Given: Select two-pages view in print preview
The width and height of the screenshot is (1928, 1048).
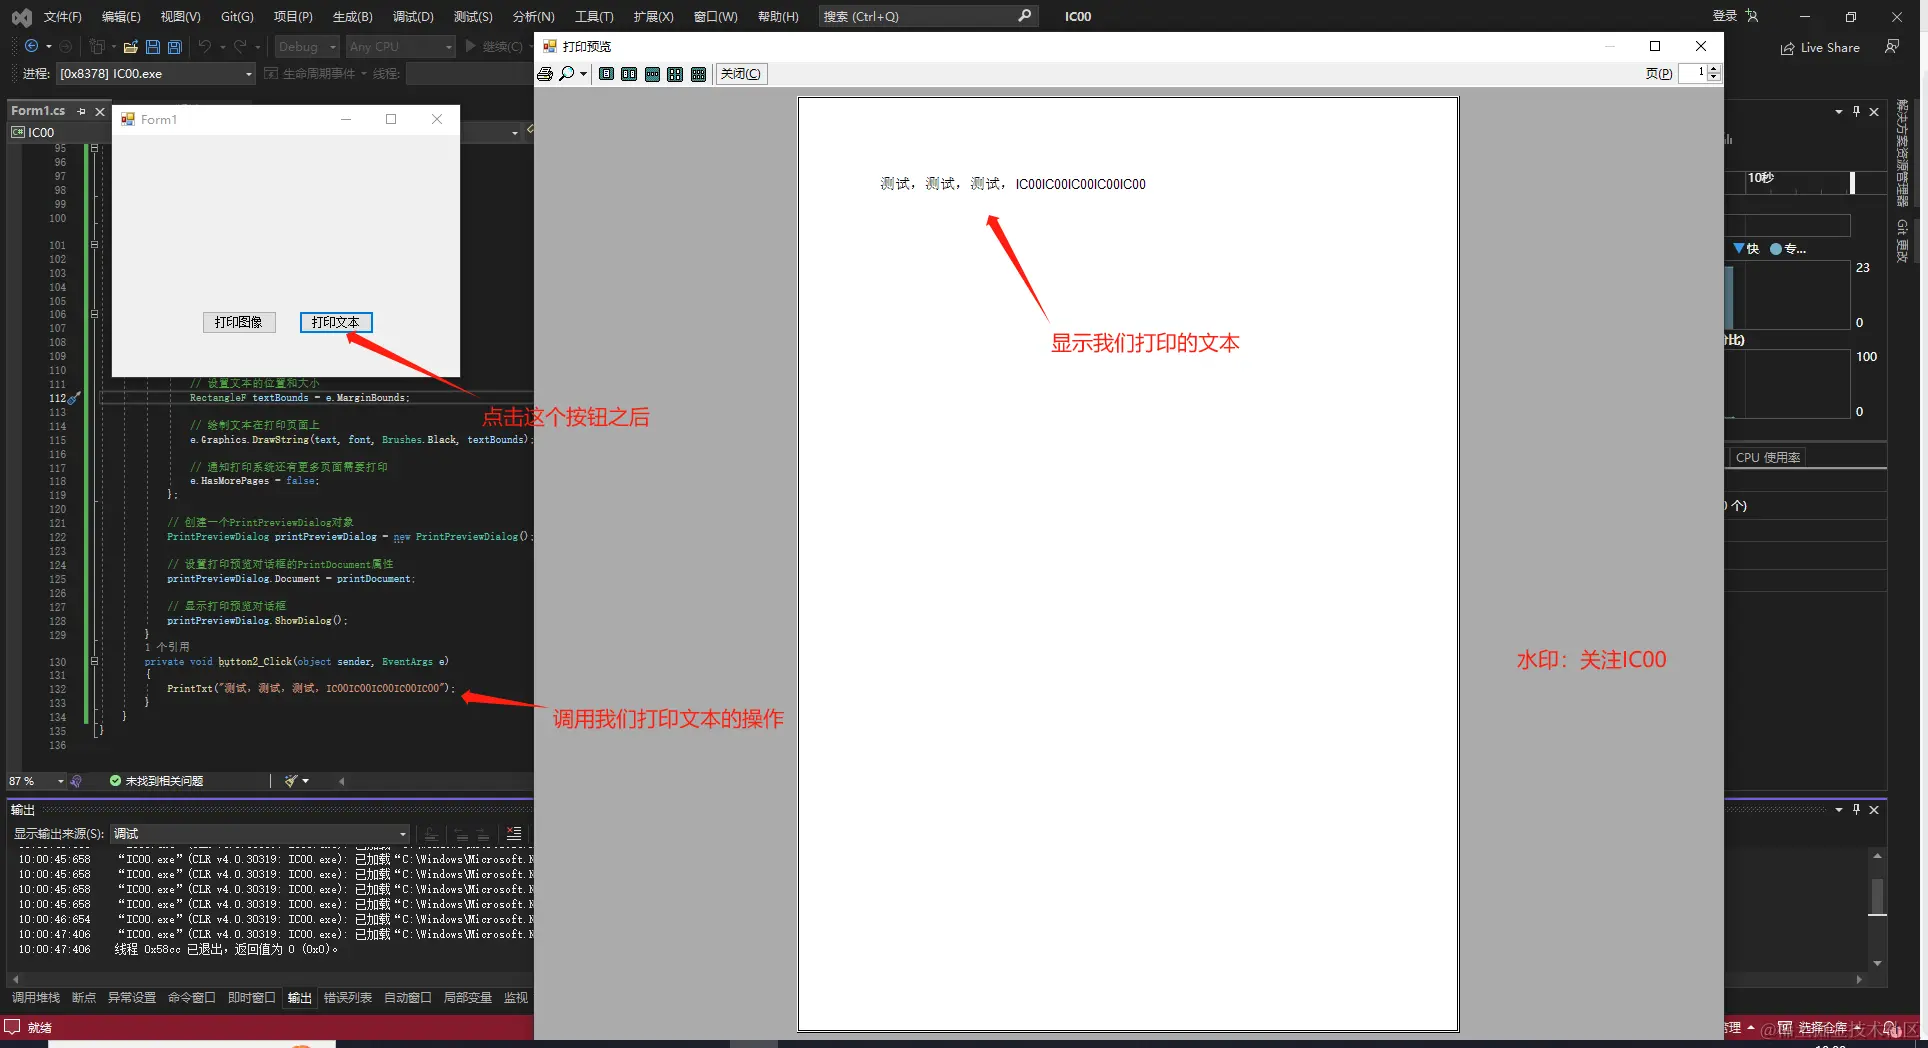Looking at the screenshot, I should [629, 74].
